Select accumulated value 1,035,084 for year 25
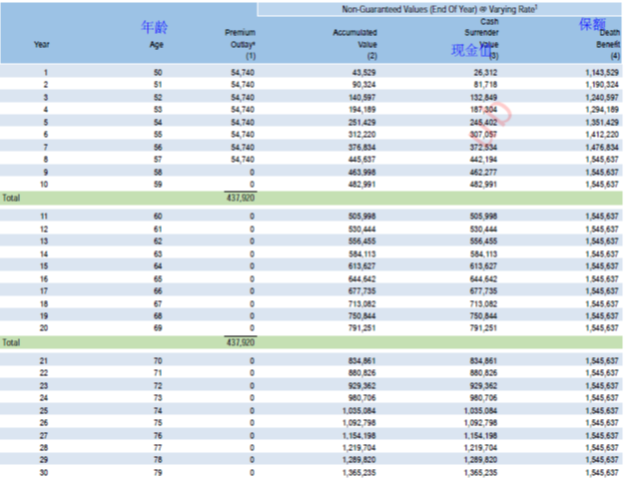The width and height of the screenshot is (639, 479). pyautogui.click(x=359, y=411)
